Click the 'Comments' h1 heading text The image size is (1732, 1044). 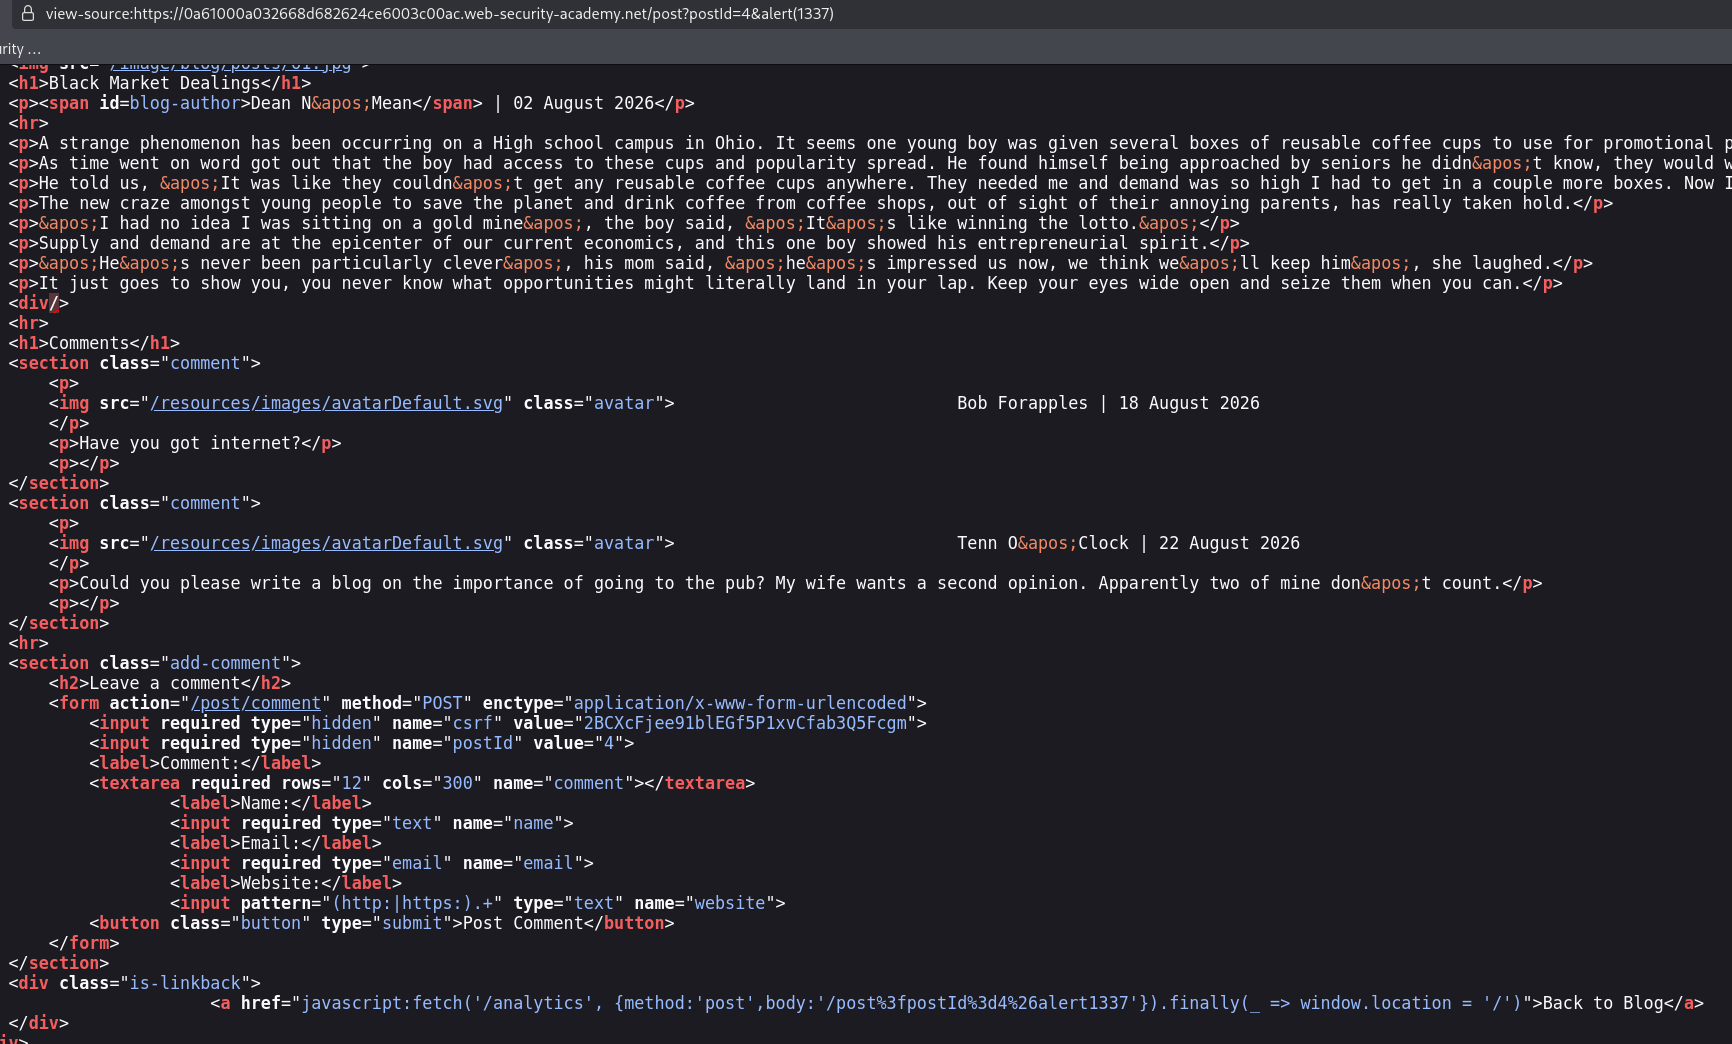click(89, 343)
